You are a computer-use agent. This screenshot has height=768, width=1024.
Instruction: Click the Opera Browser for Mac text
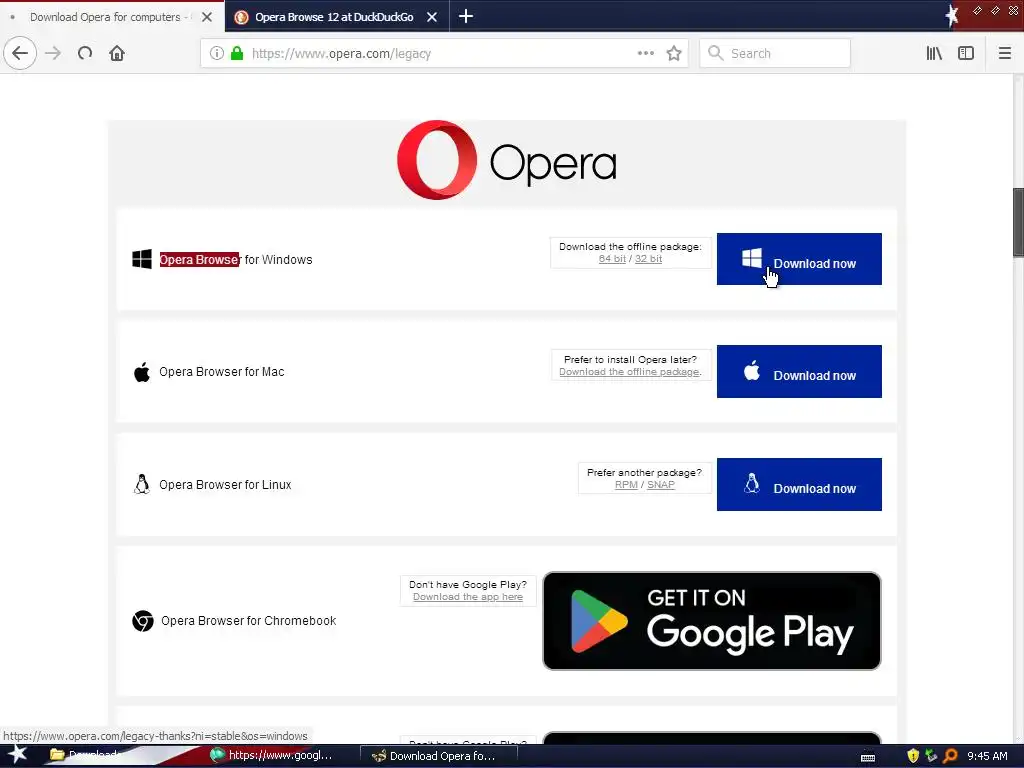(x=222, y=372)
